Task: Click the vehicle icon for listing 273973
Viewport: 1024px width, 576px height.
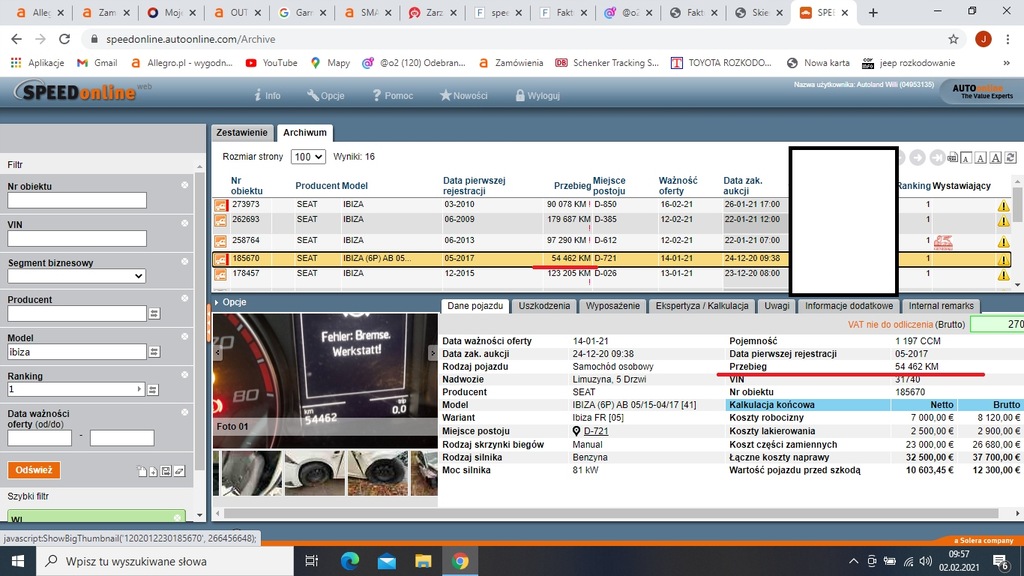Action: [221, 206]
